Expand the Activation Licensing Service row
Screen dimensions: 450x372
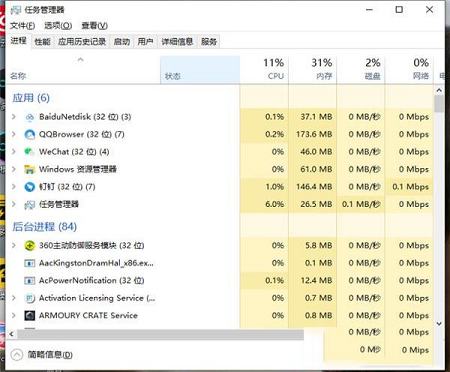pos(14,298)
